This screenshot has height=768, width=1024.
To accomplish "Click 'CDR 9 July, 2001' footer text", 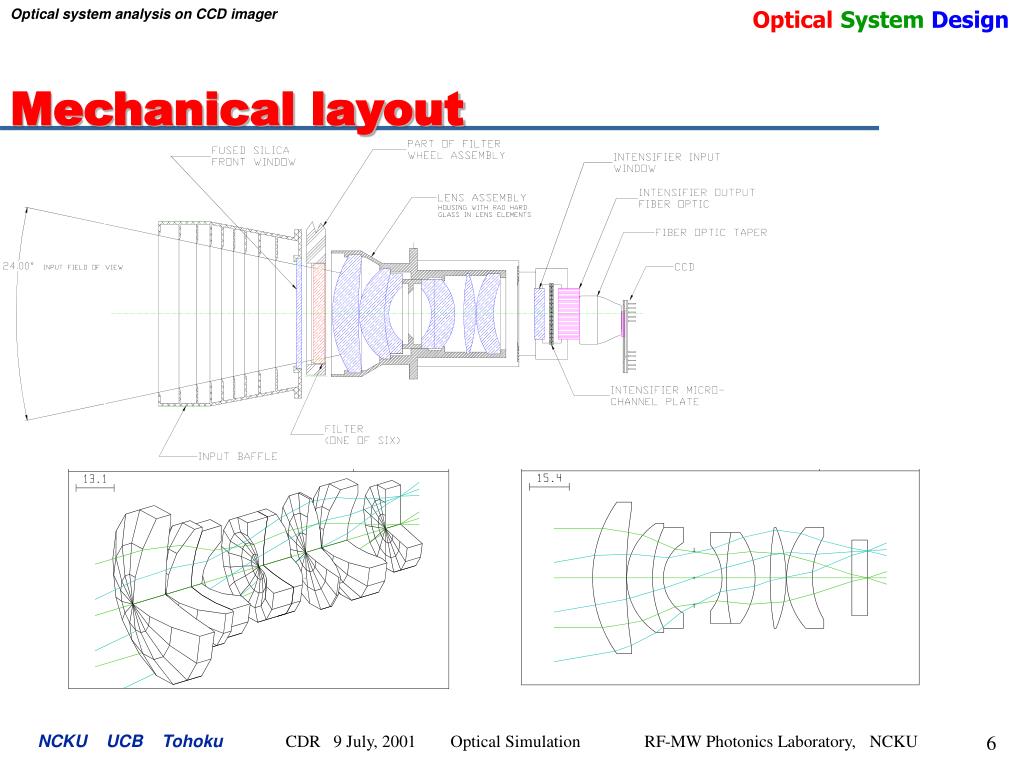I will coord(350,742).
